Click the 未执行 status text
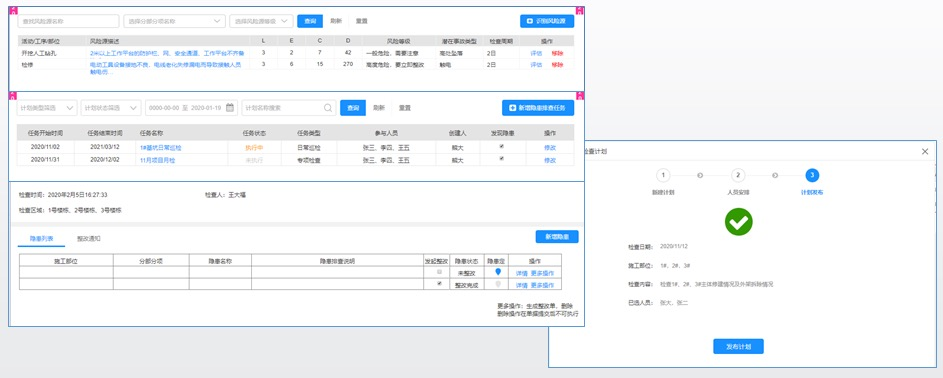Screen dimensions: 943x378 coord(255,160)
